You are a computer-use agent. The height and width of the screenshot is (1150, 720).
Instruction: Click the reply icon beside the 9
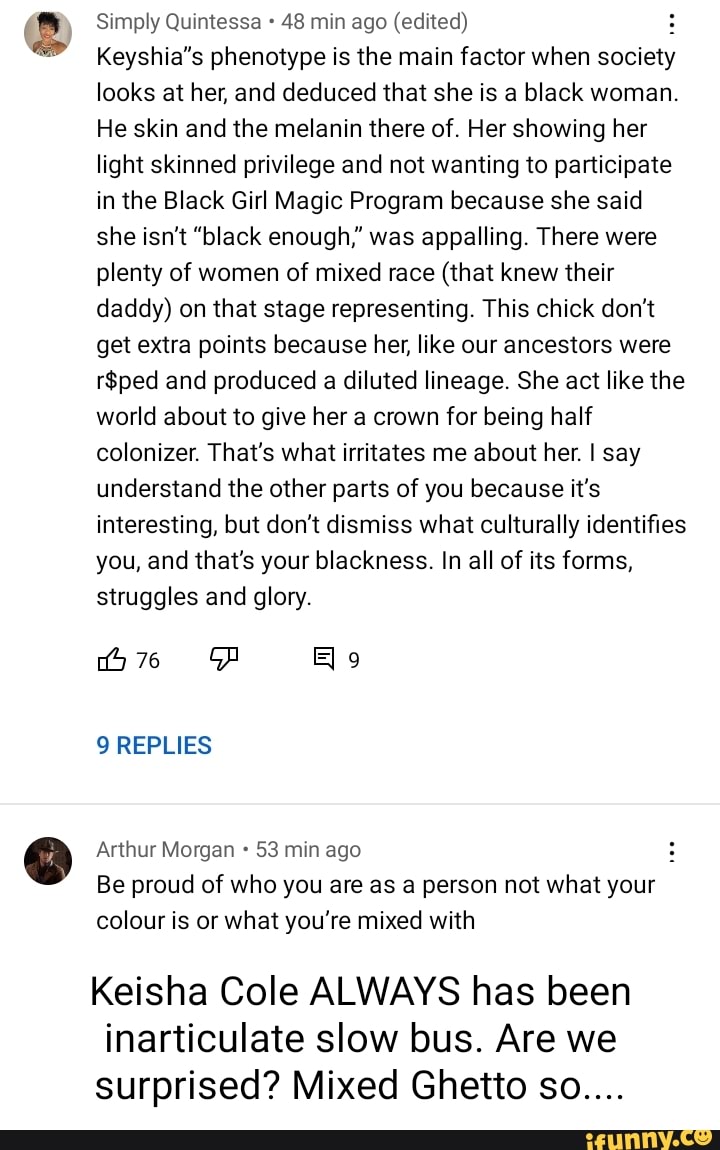tap(325, 659)
